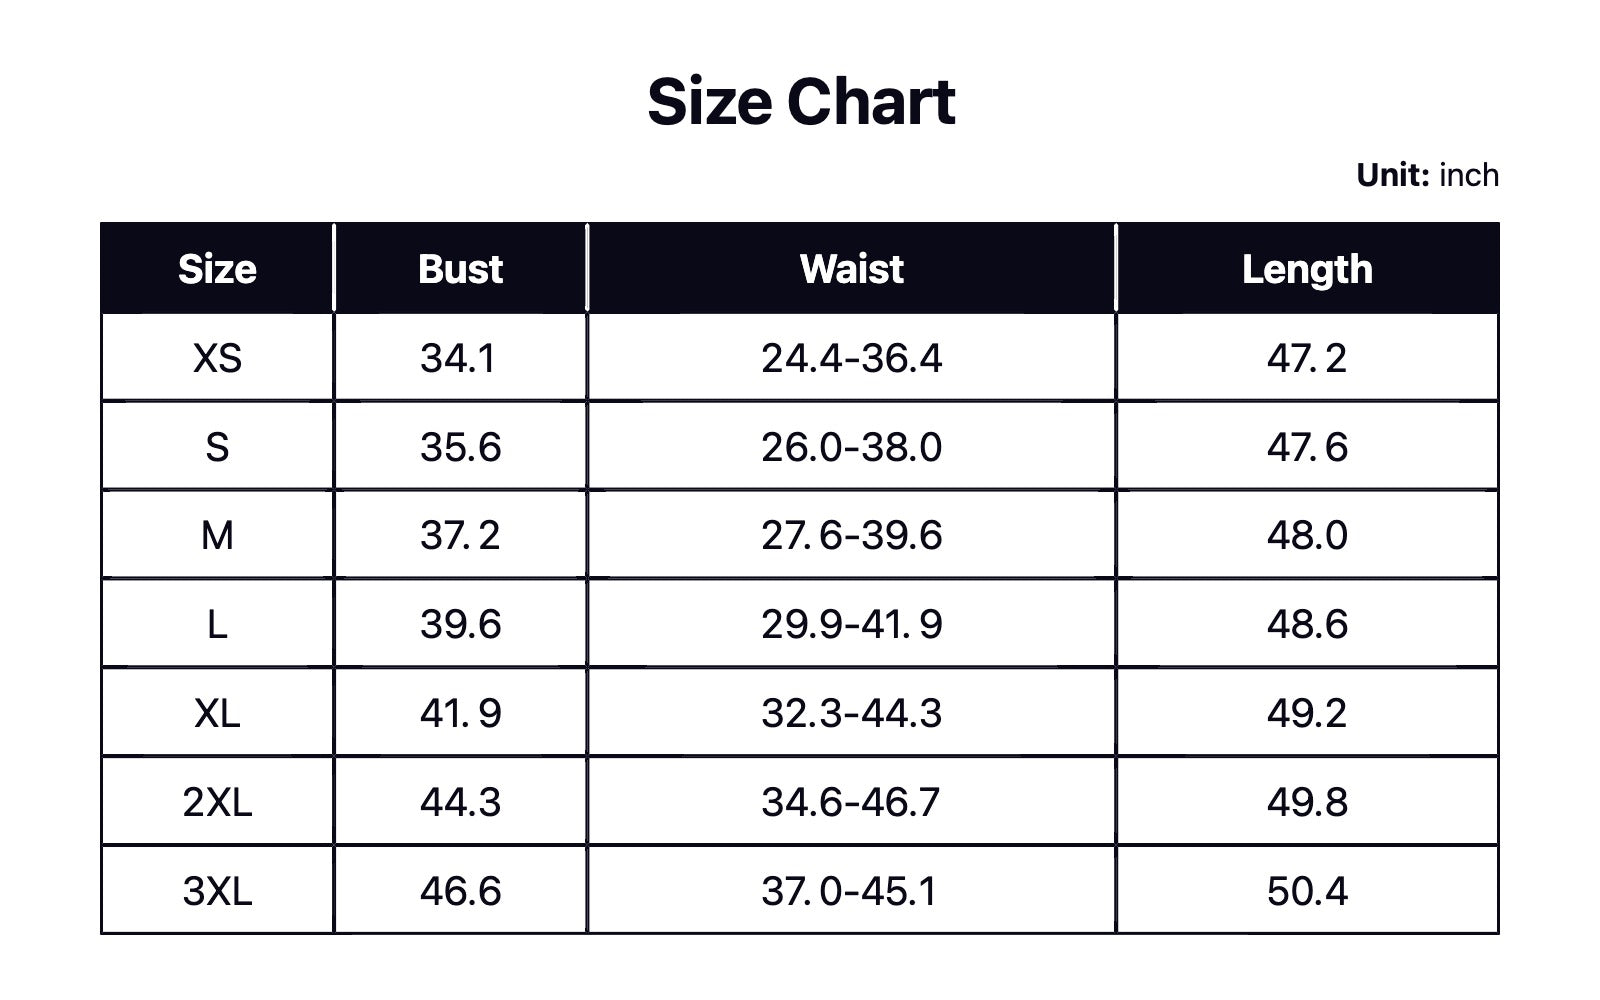Viewport: 1600px width, 1000px height.
Task: Select the Bust column header
Action: (460, 269)
